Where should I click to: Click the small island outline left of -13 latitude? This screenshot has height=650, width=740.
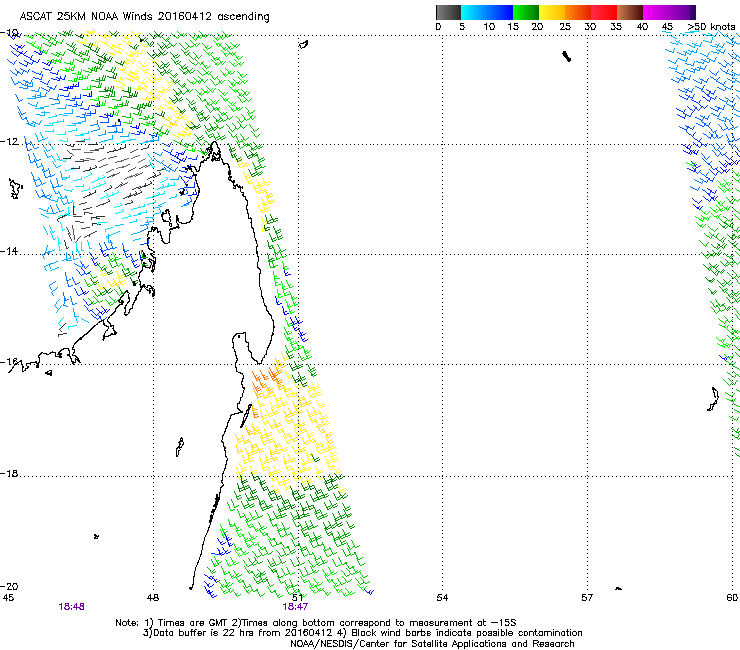click(16, 189)
